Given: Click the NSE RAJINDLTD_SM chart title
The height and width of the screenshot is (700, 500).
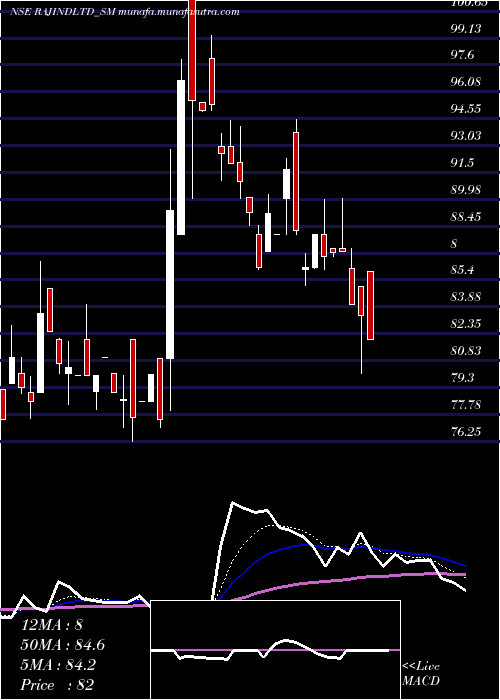Looking at the screenshot, I should [x=125, y=12].
